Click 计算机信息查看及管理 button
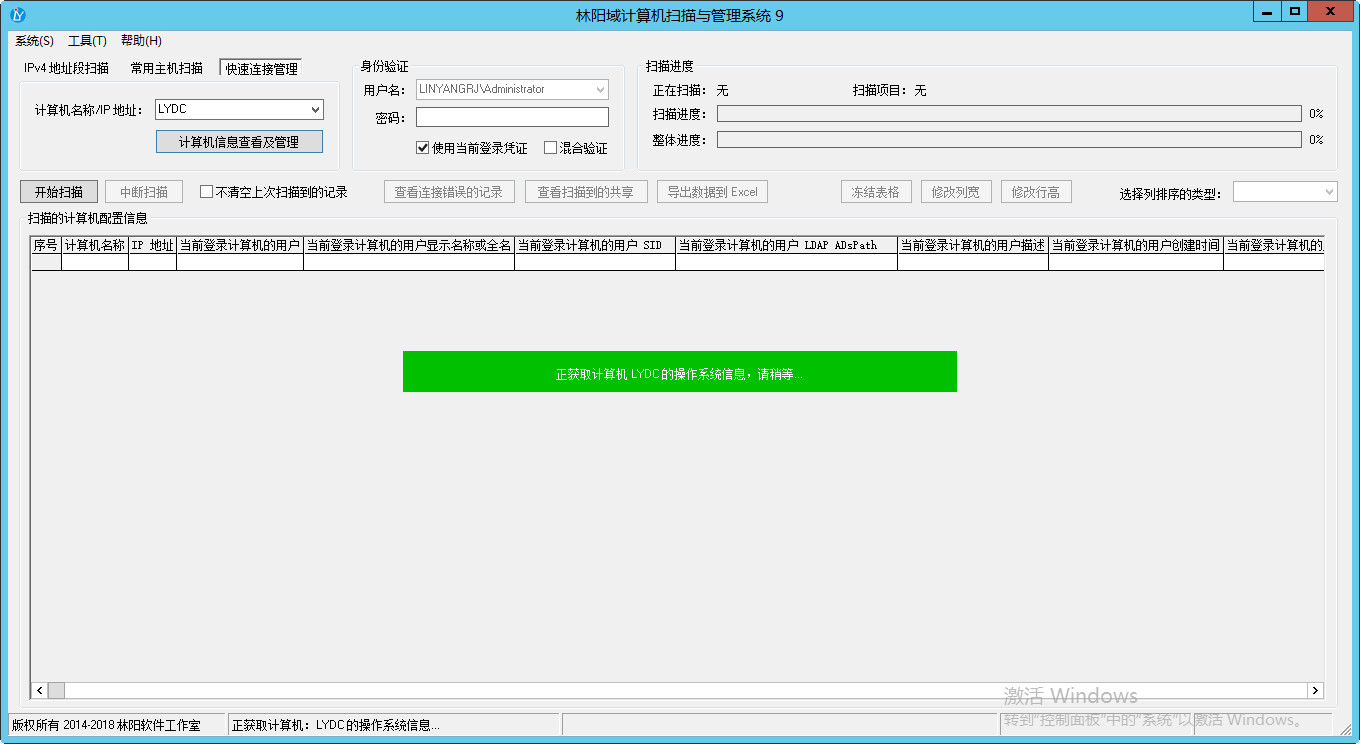 (x=239, y=142)
